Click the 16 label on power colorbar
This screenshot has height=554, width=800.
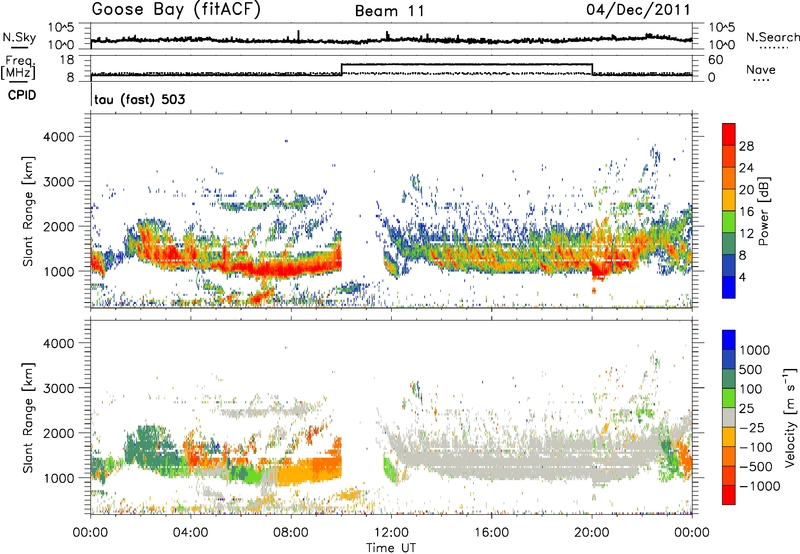[746, 212]
